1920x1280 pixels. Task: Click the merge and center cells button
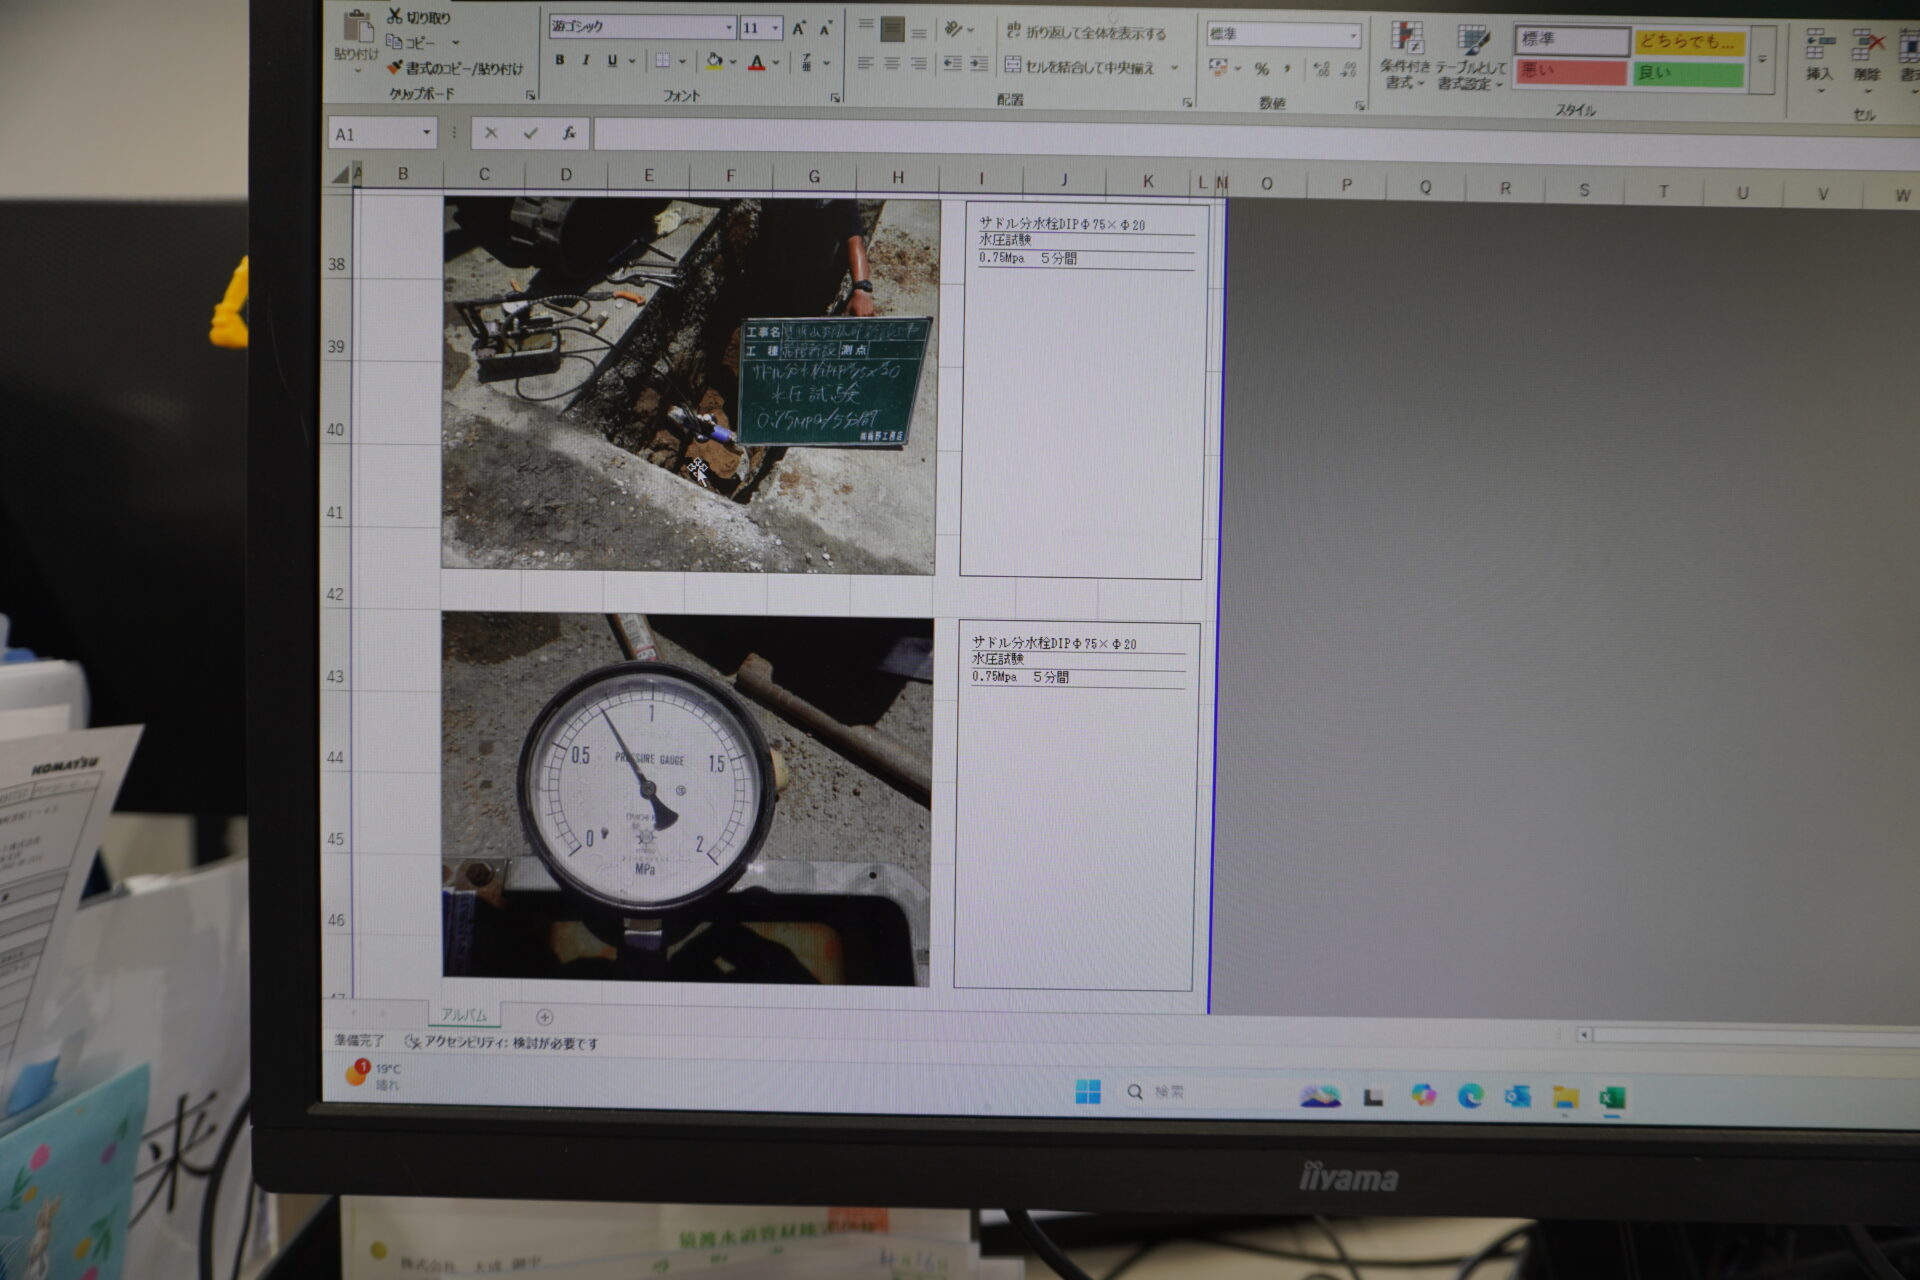(1080, 67)
